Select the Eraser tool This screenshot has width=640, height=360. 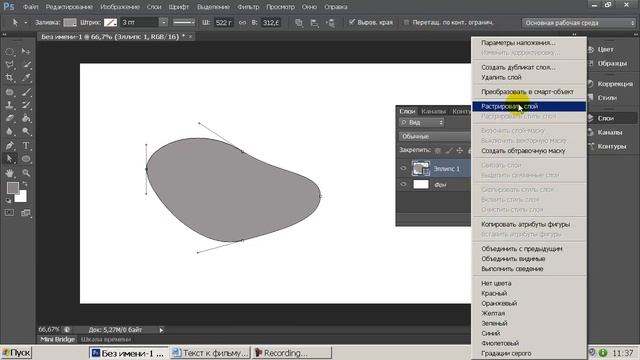click(x=10, y=118)
